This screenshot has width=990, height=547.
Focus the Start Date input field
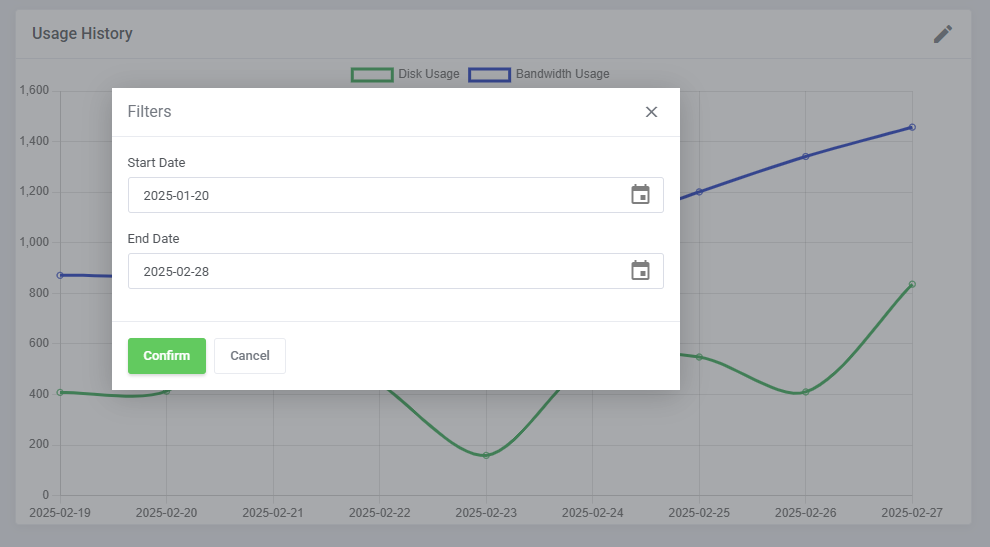click(395, 195)
